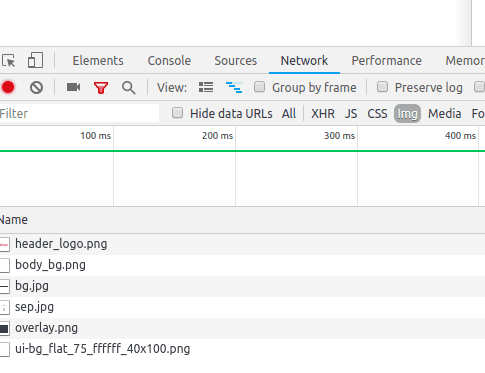
Task: Switch to the Console tab
Action: (169, 61)
